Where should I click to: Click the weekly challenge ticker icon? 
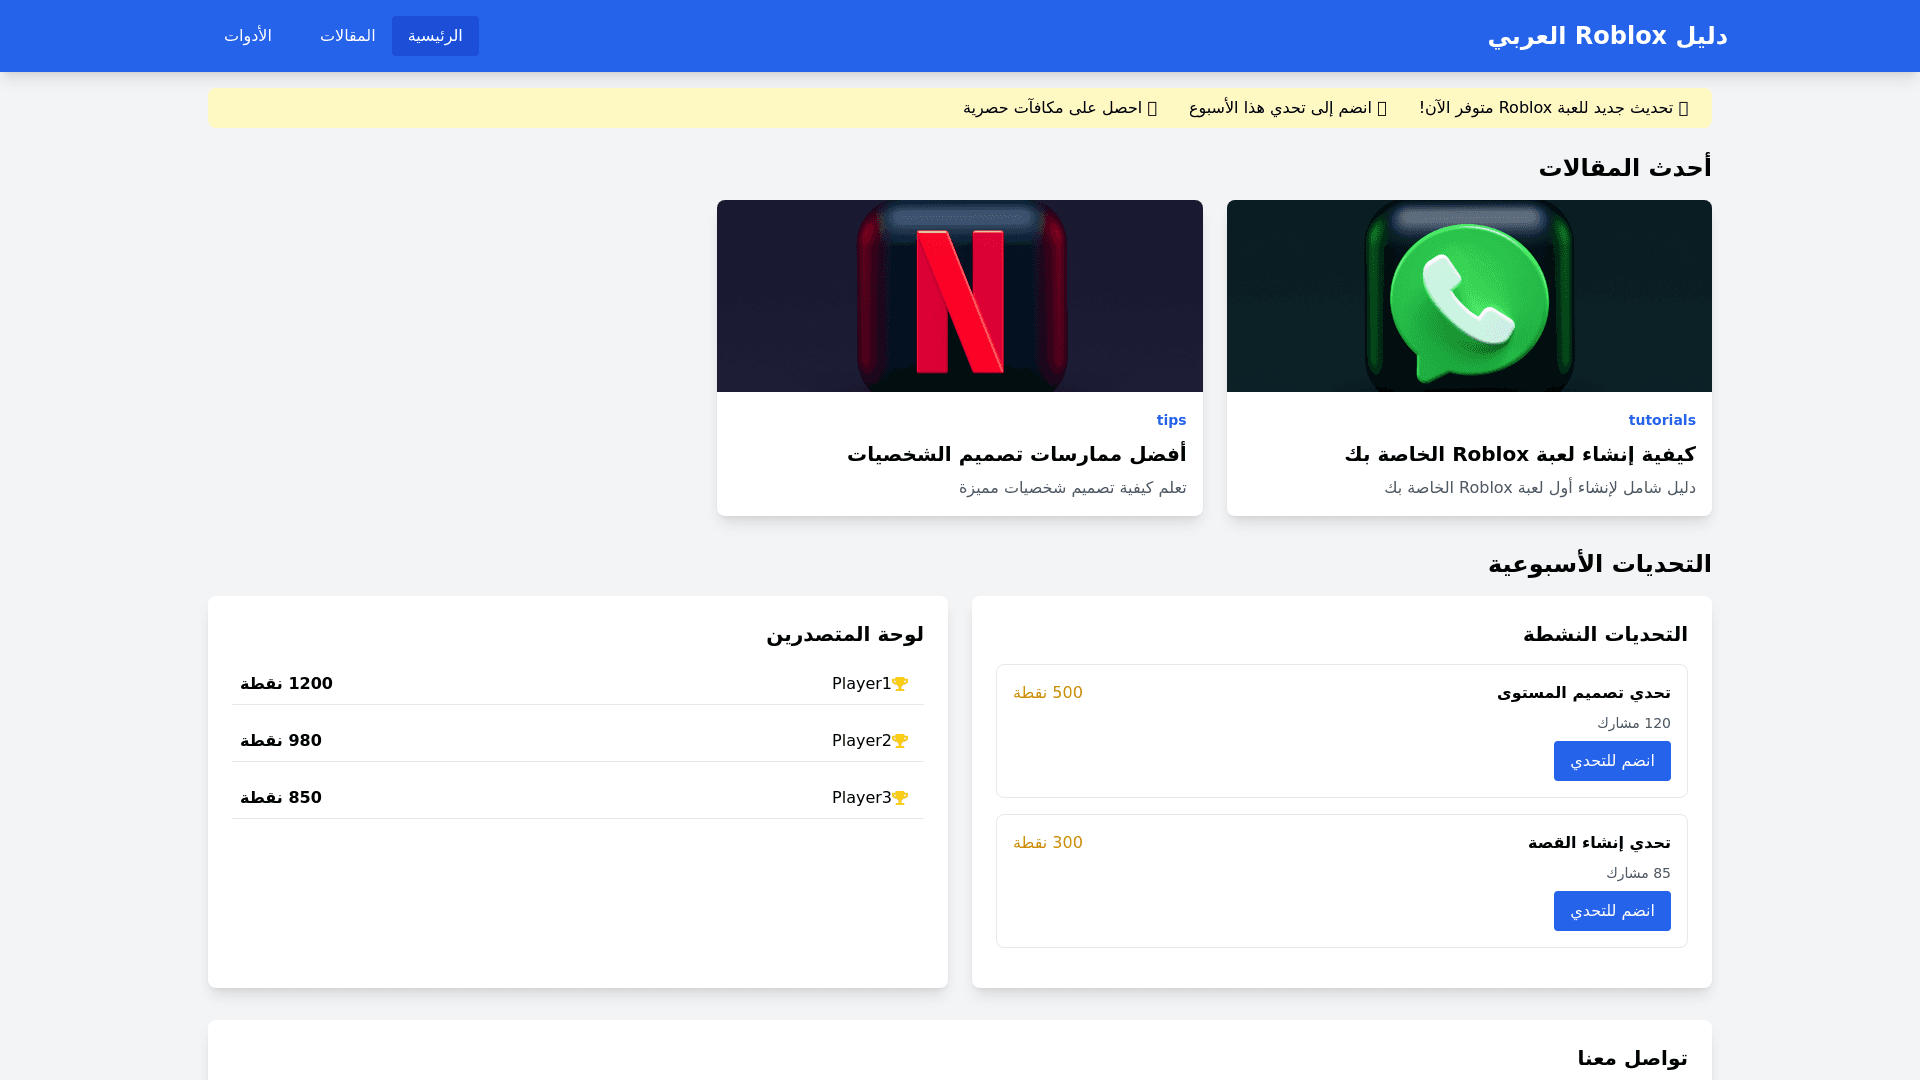point(1382,108)
